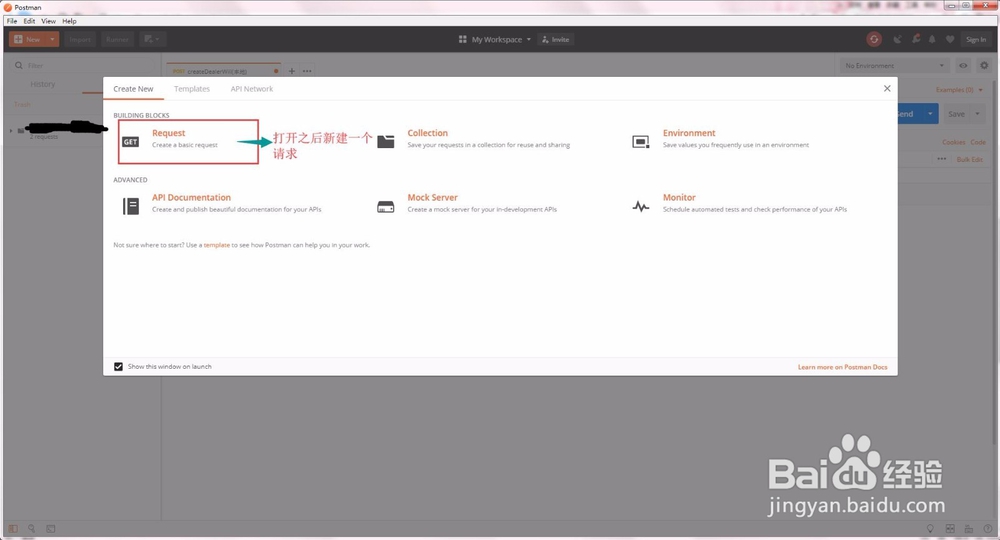Select the History sidebar tab
This screenshot has width=1000, height=540.
pyautogui.click(x=43, y=84)
